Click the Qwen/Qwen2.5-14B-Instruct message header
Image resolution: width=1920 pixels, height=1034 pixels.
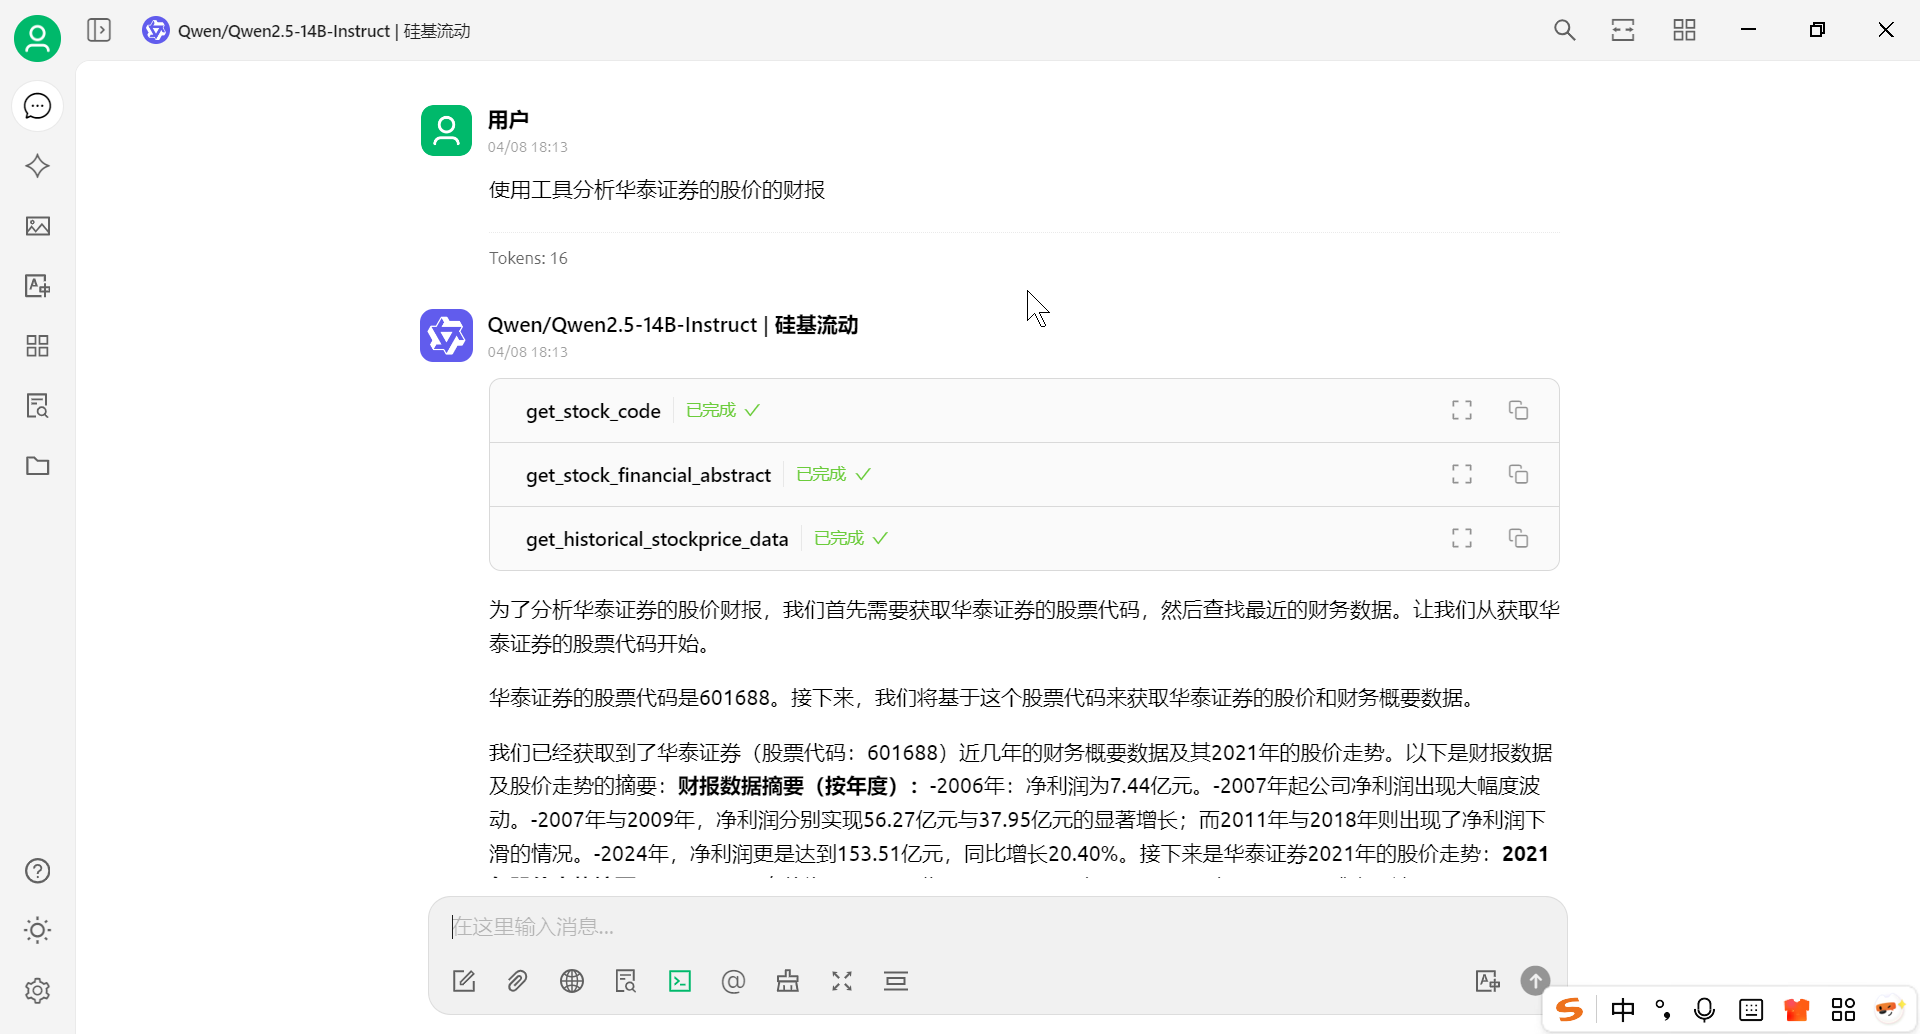pos(673,325)
